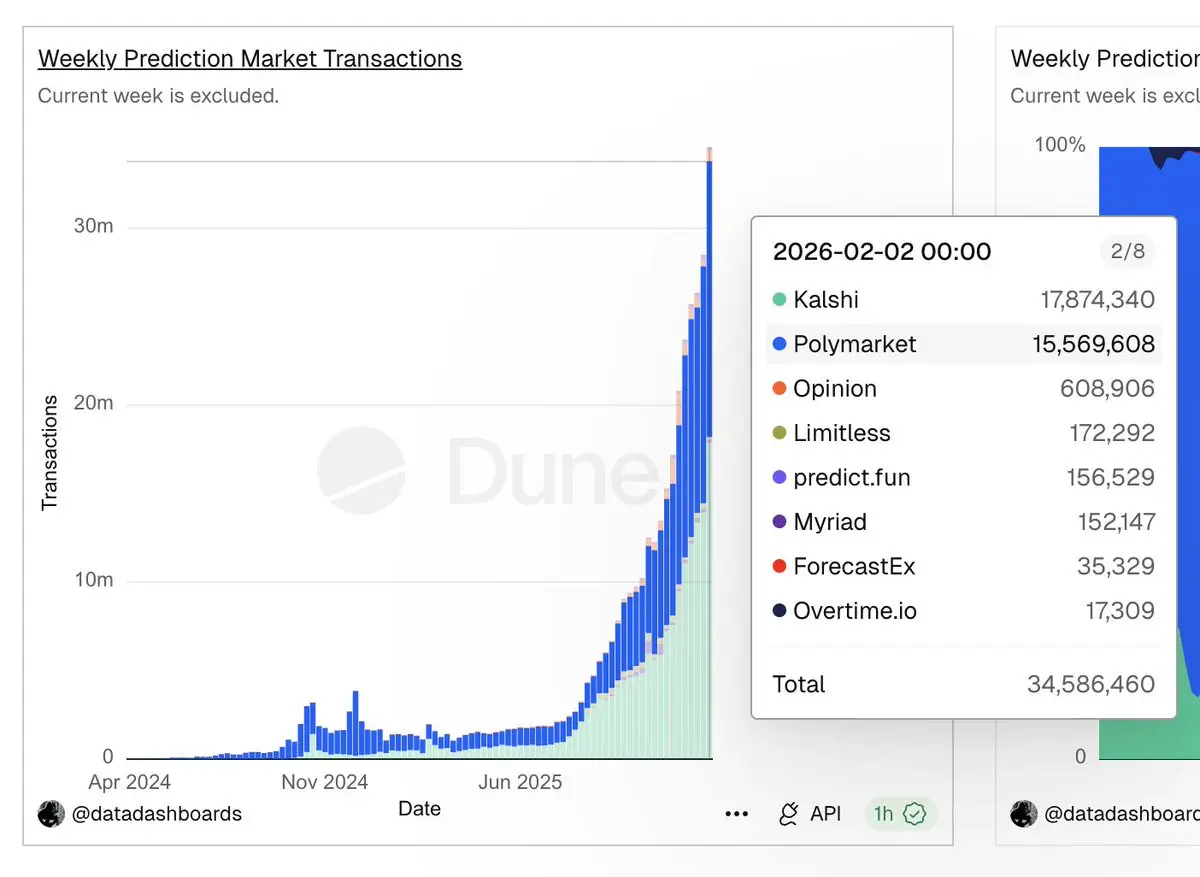Screen dimensions: 1200x877
Task: Click the tallest latest-week bar in chart
Action: (x=709, y=452)
